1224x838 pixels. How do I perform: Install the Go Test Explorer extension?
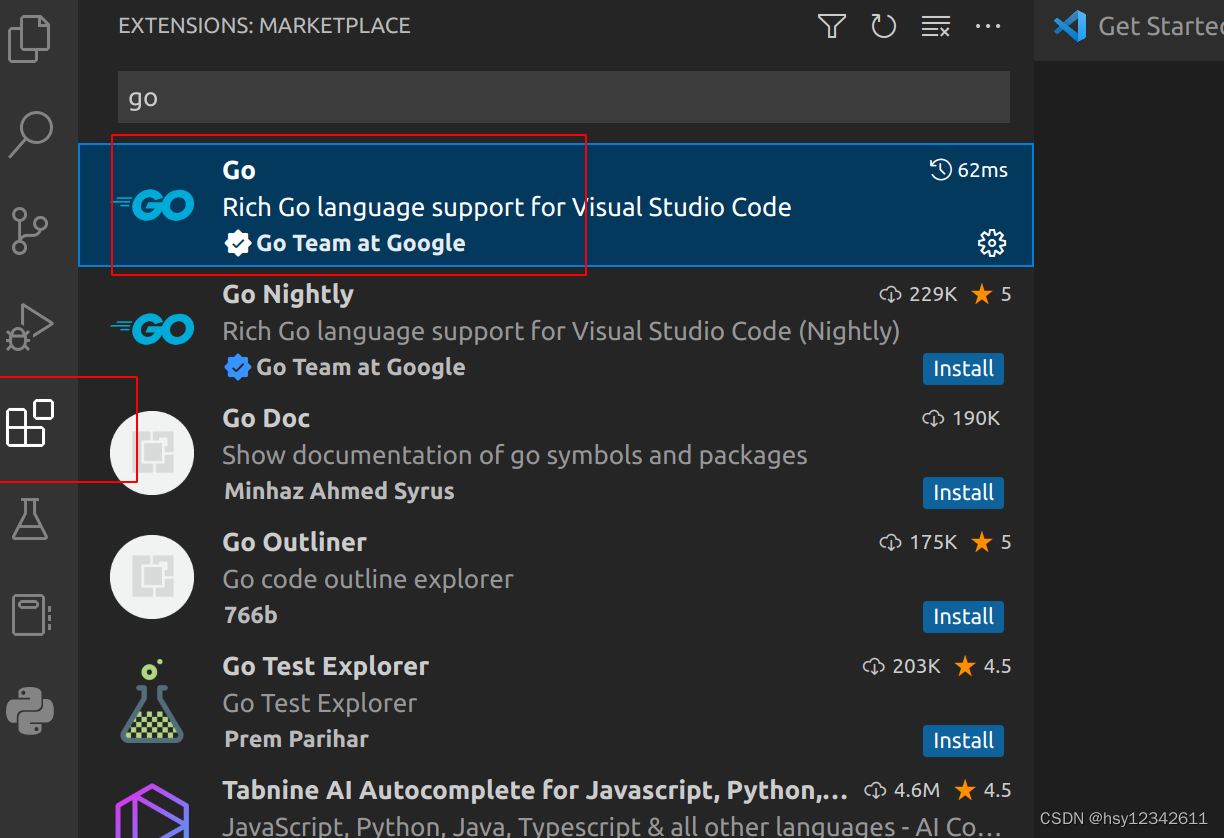[963, 741]
